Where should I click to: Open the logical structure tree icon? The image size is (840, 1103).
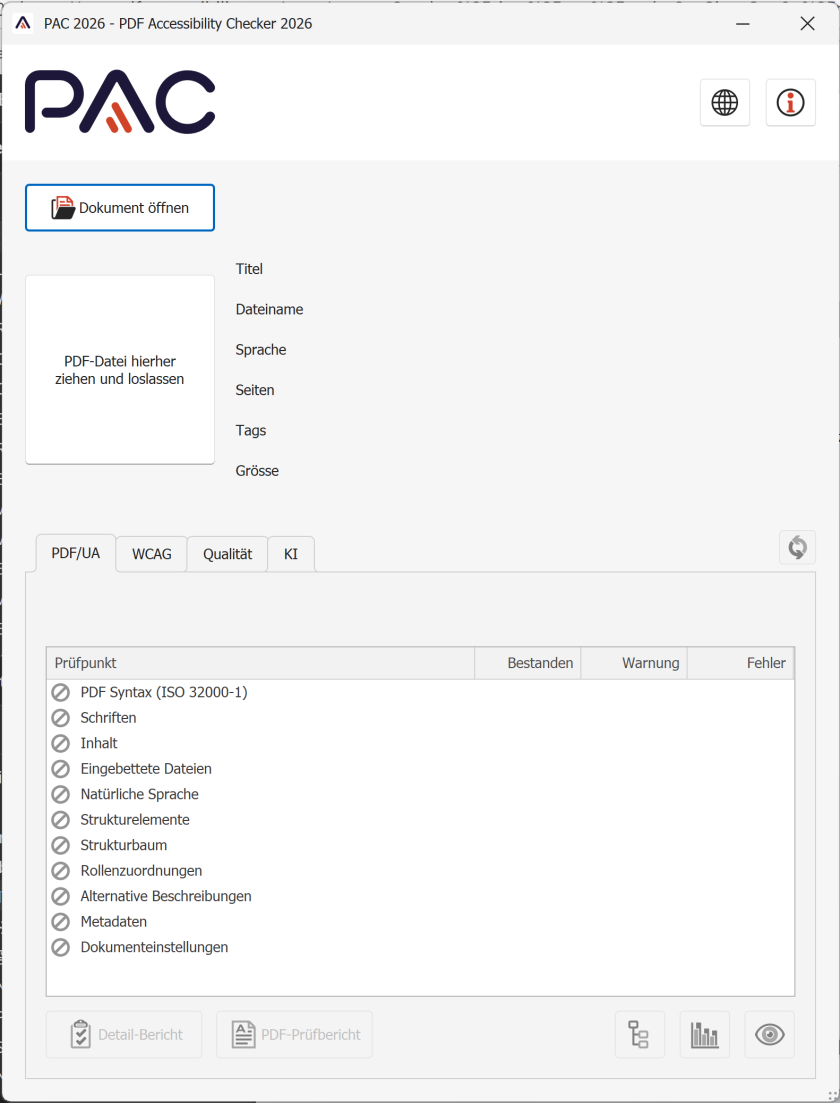point(639,1034)
